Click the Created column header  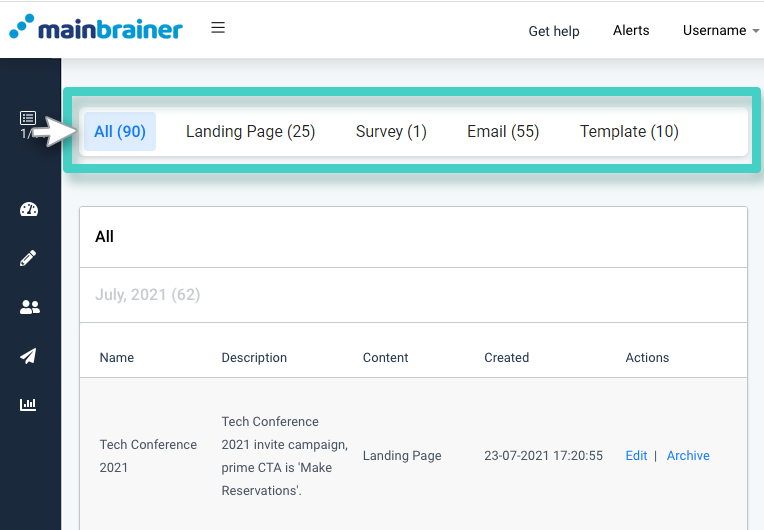(506, 358)
